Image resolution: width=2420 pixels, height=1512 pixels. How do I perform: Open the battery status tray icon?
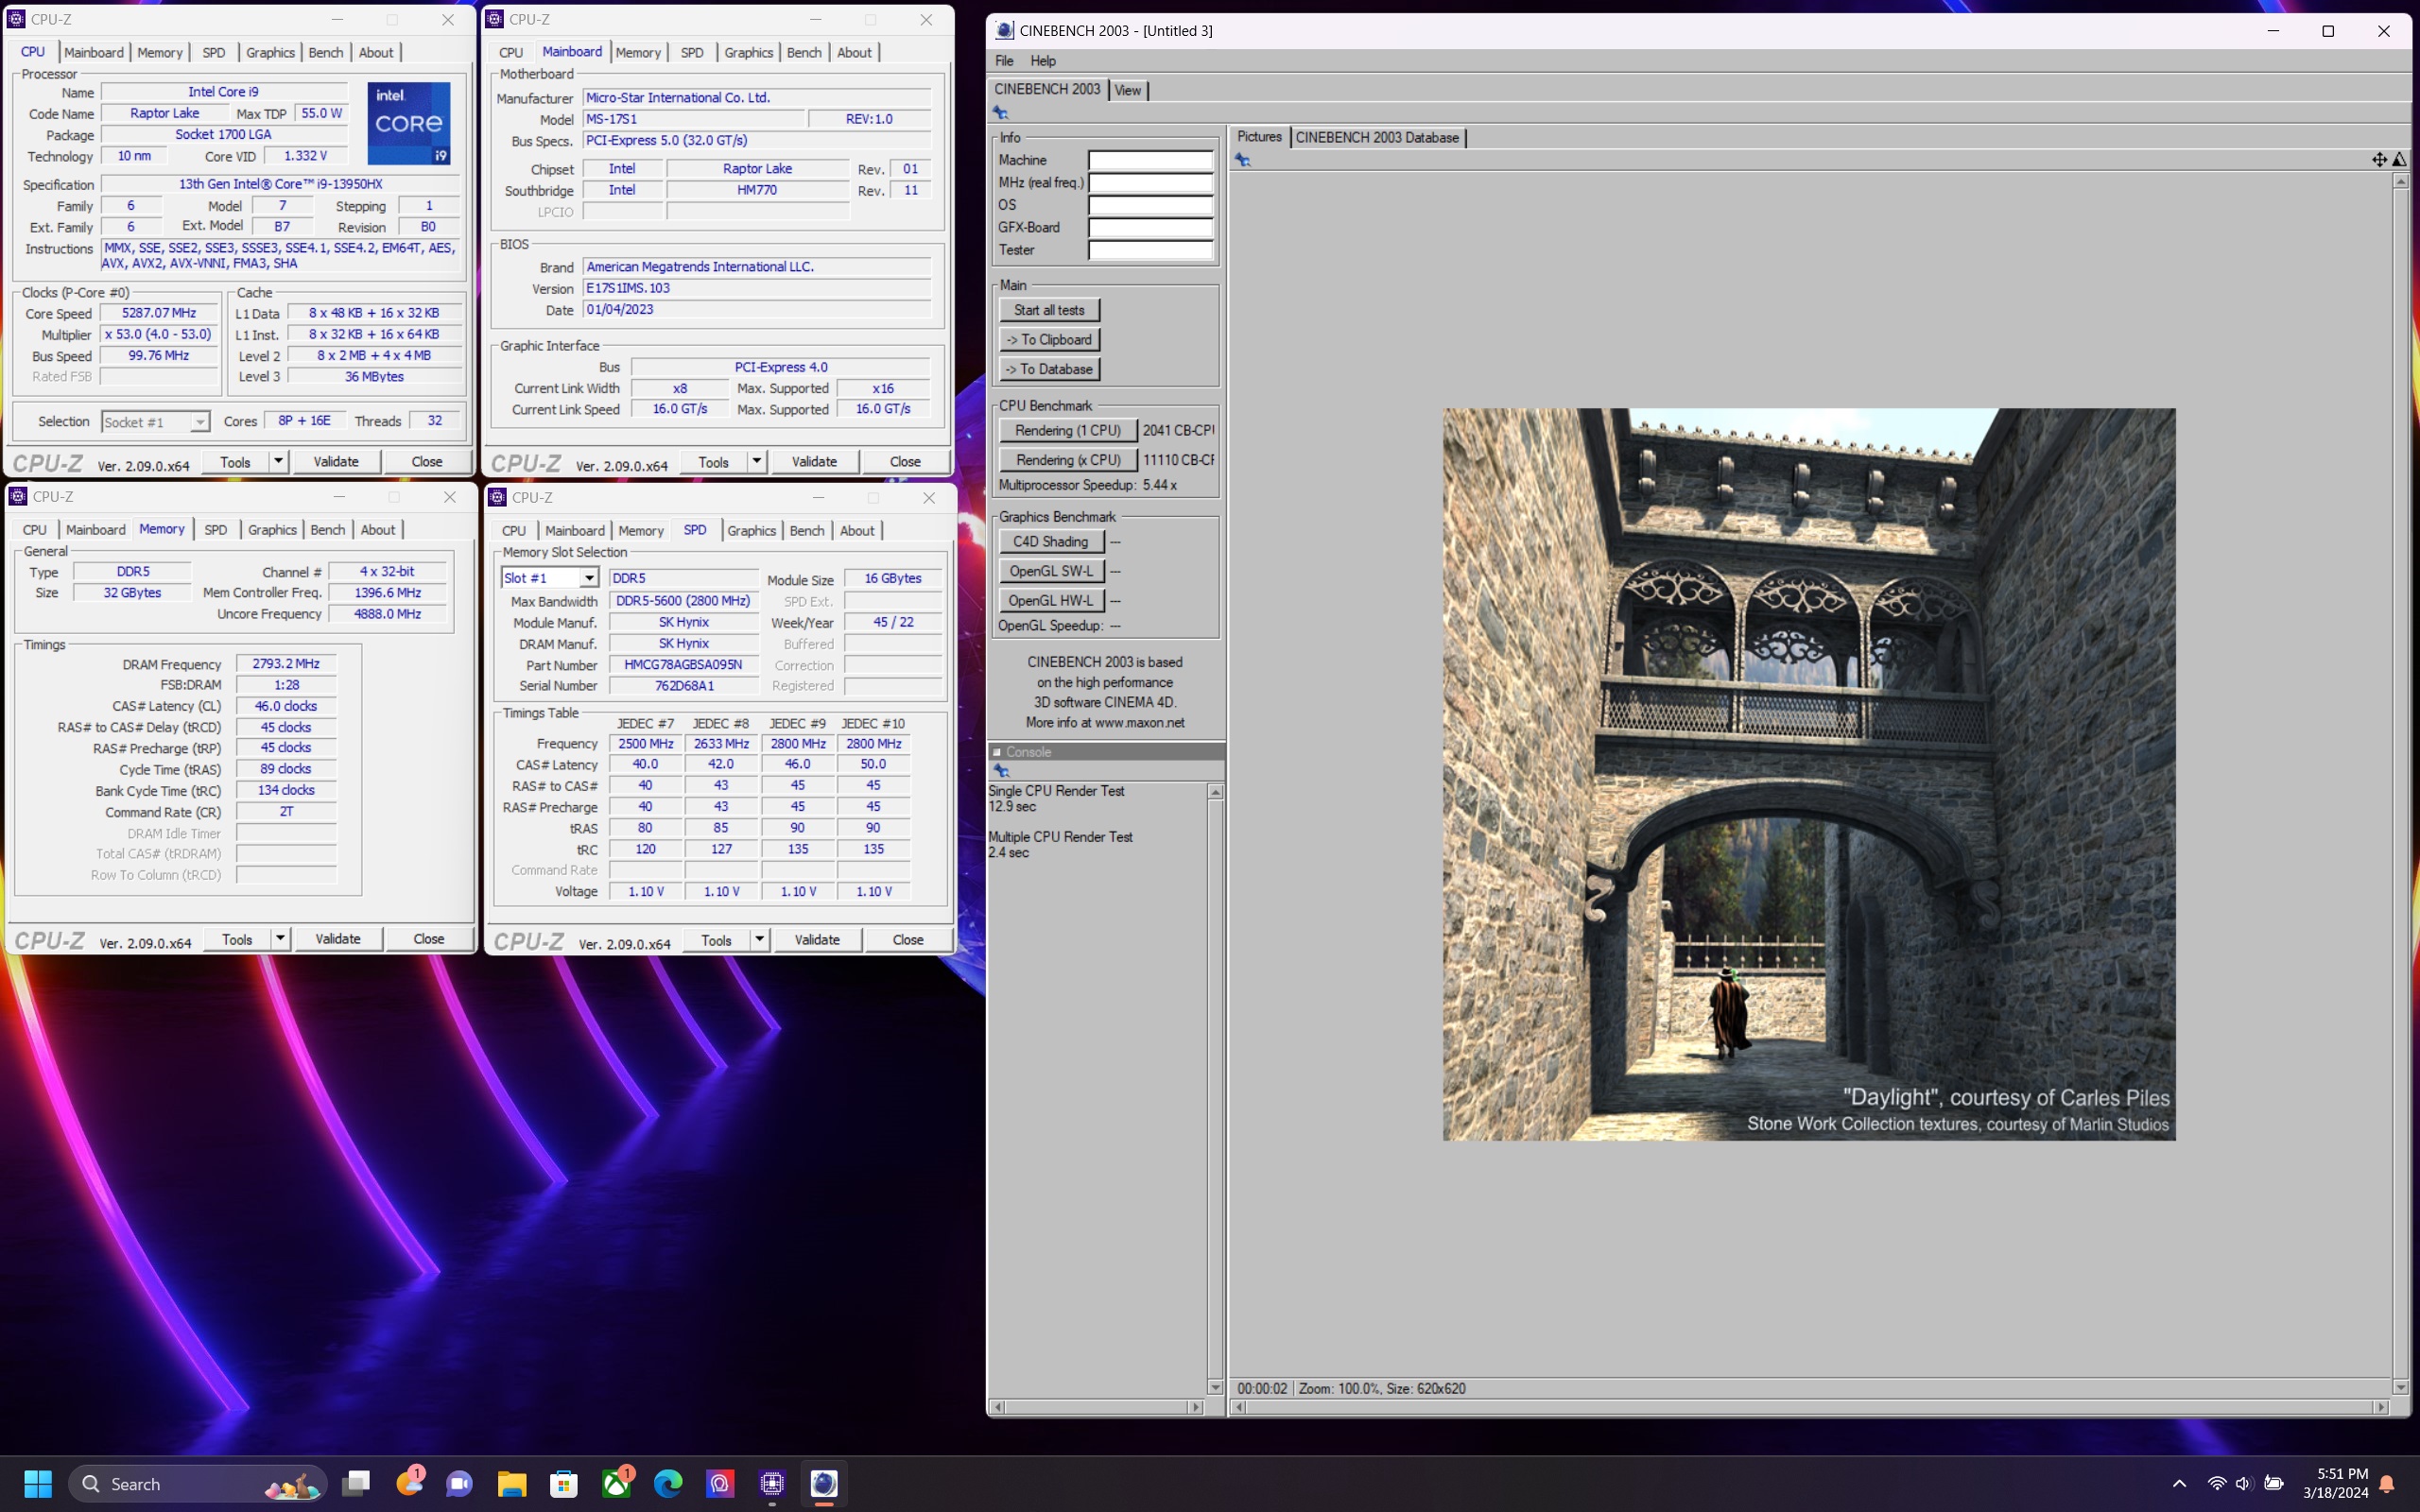click(x=2273, y=1483)
